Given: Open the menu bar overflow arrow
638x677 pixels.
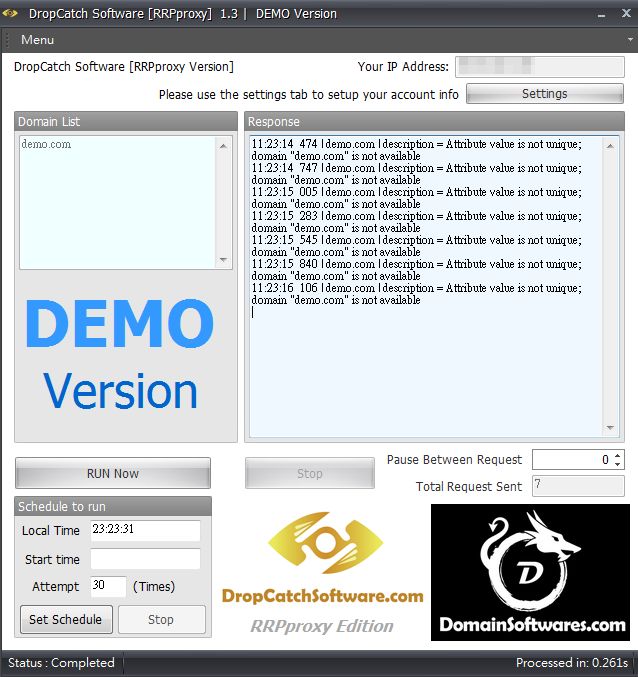Looking at the screenshot, I should 630,39.
